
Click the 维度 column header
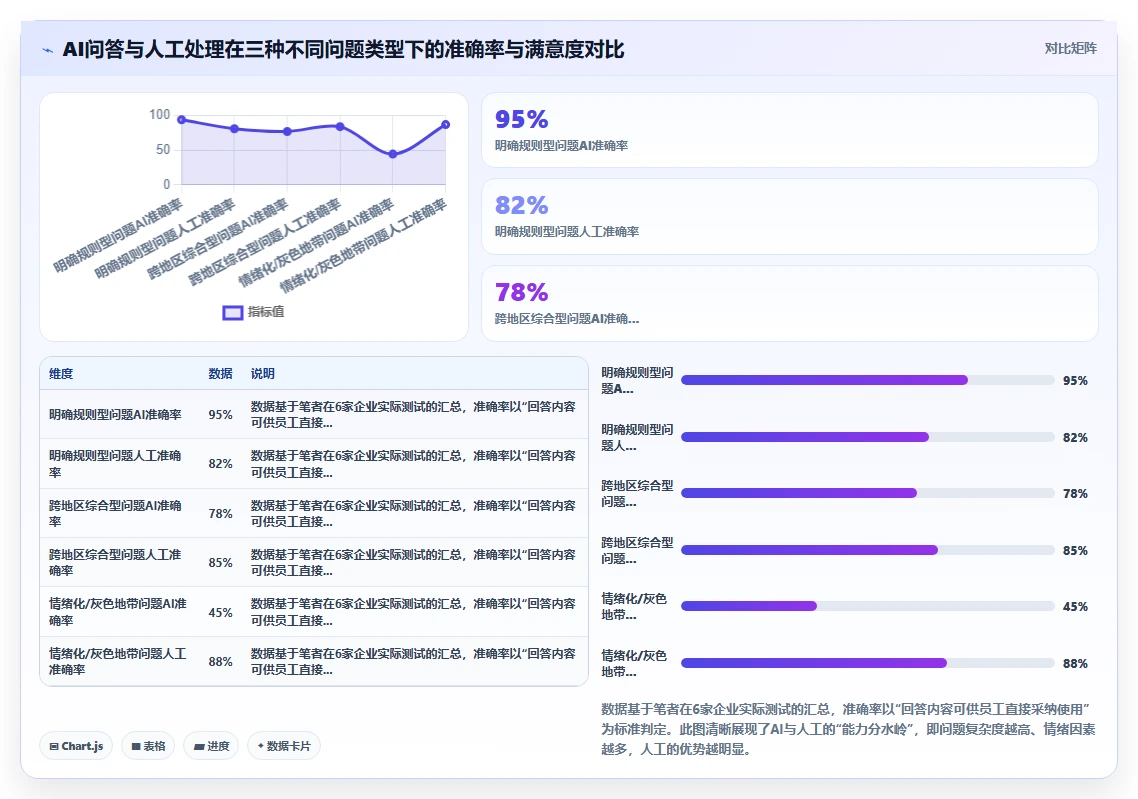pyautogui.click(x=61, y=374)
